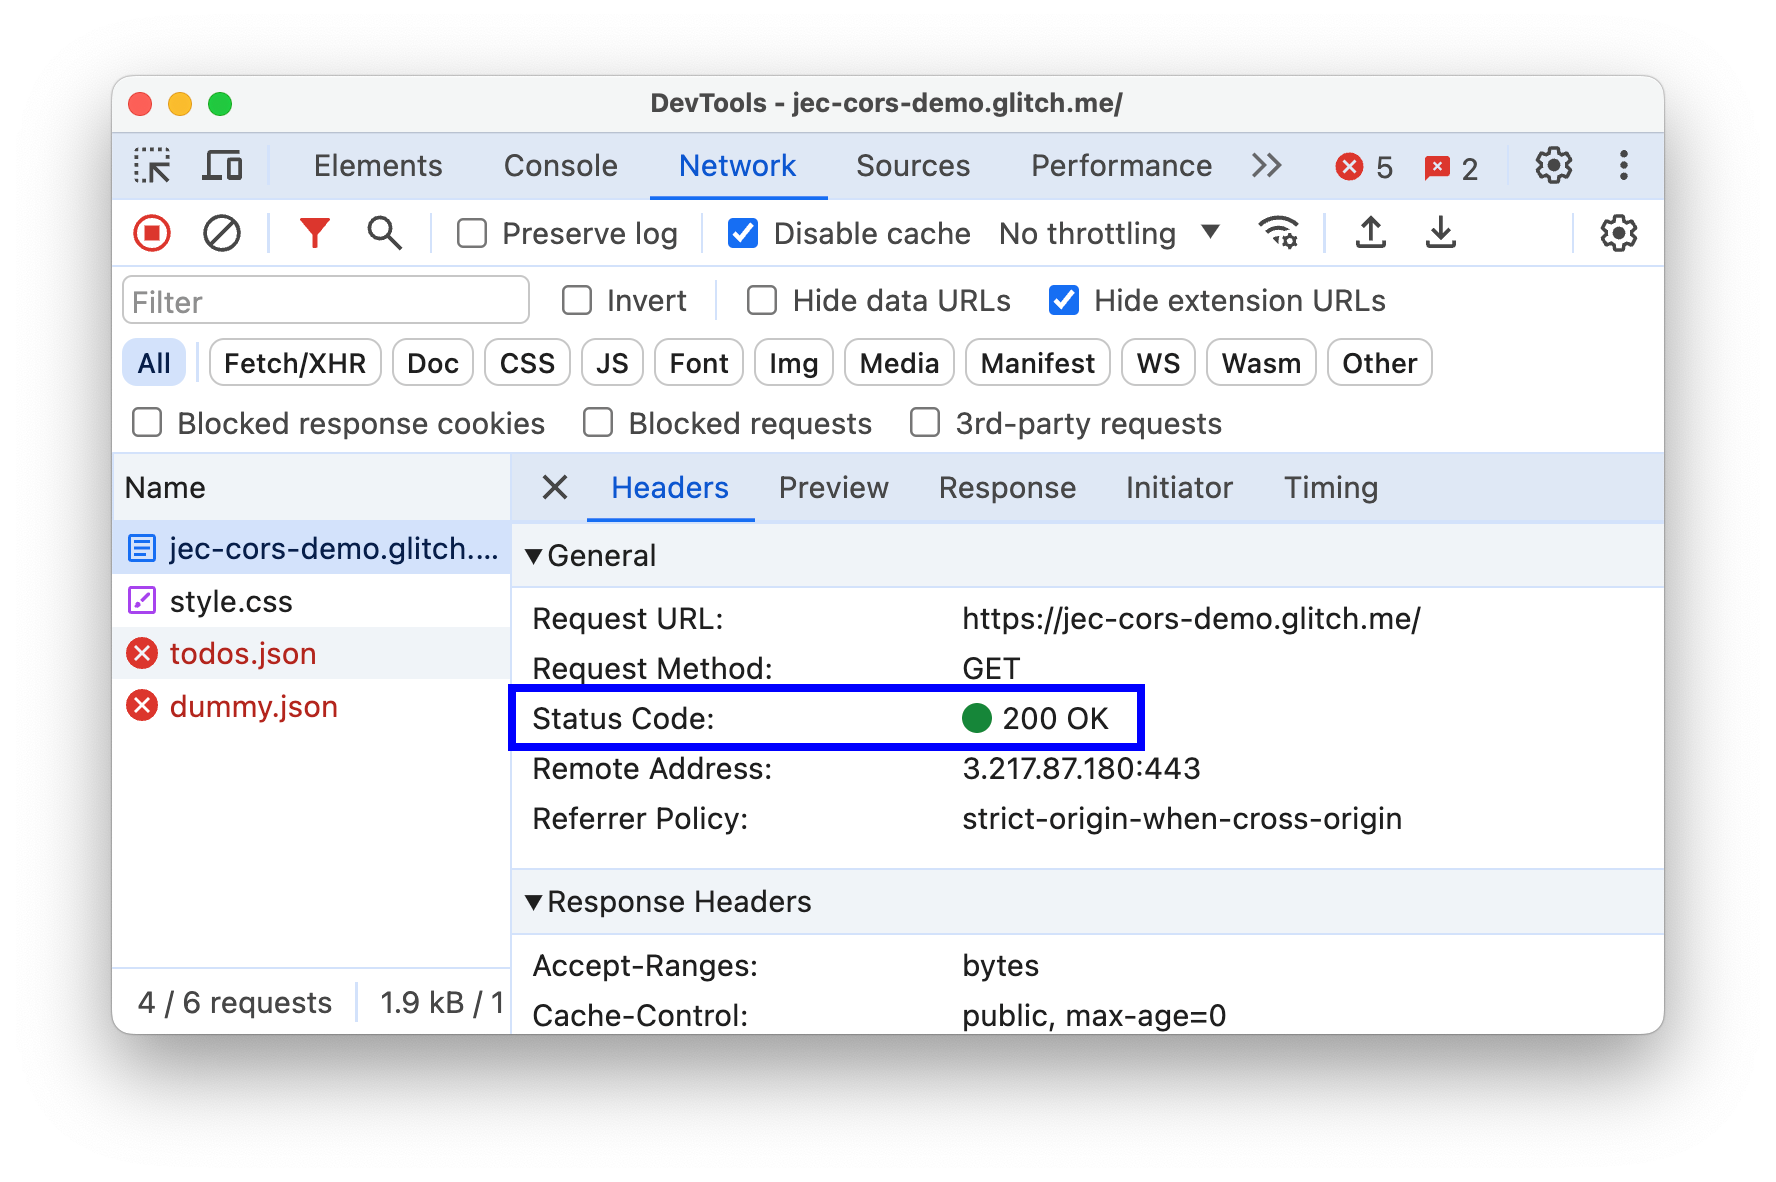
Task: Filter requests by Fetch/XHR
Action: click(x=294, y=362)
